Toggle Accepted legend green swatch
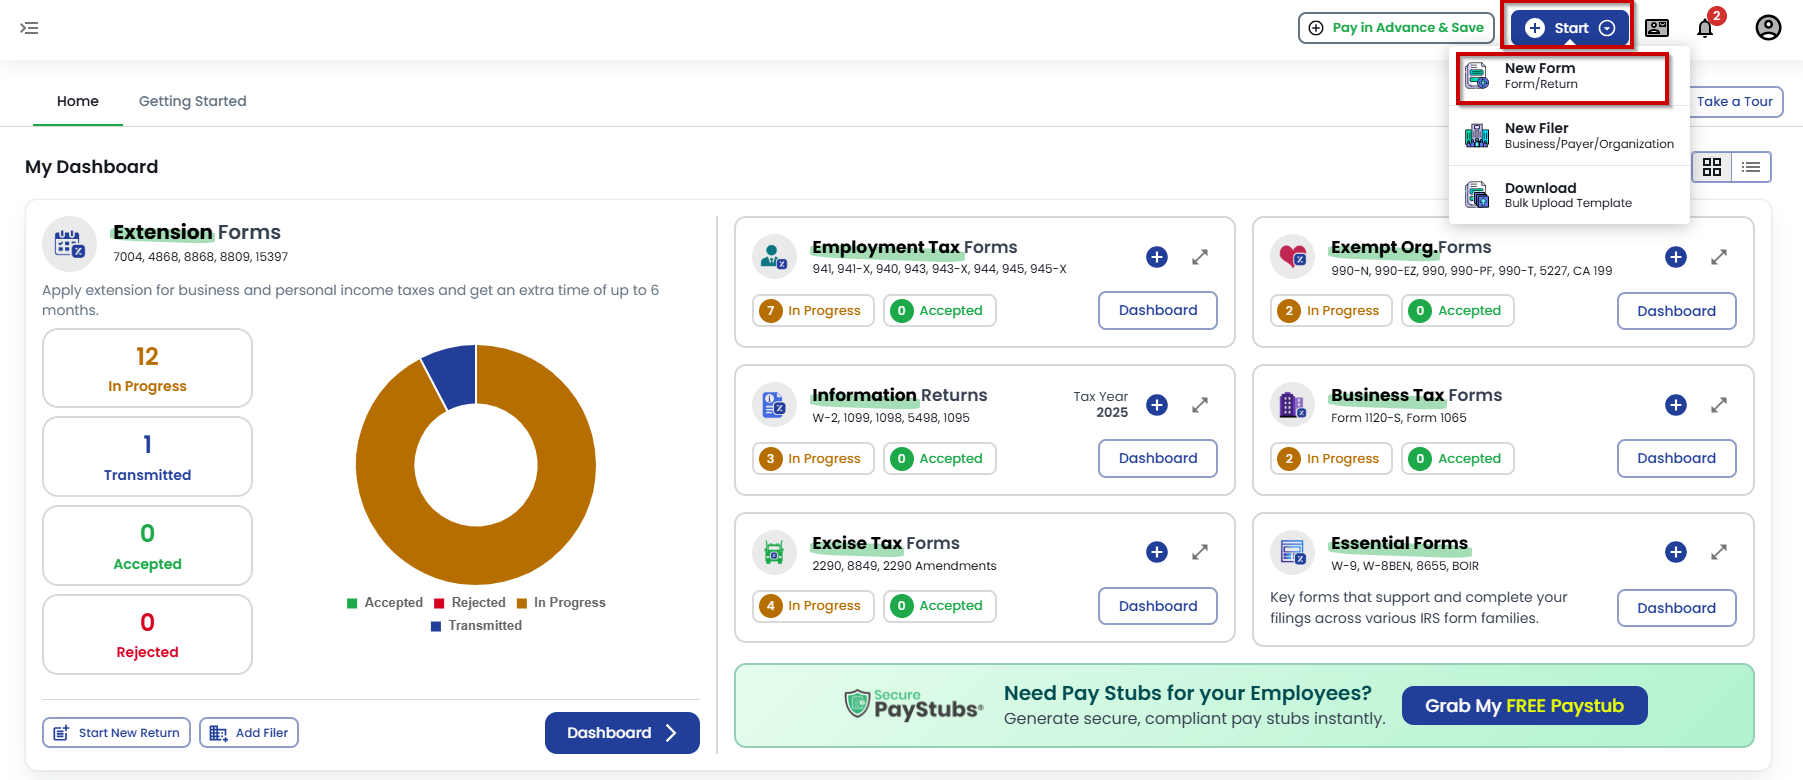The image size is (1803, 780). pyautogui.click(x=352, y=603)
